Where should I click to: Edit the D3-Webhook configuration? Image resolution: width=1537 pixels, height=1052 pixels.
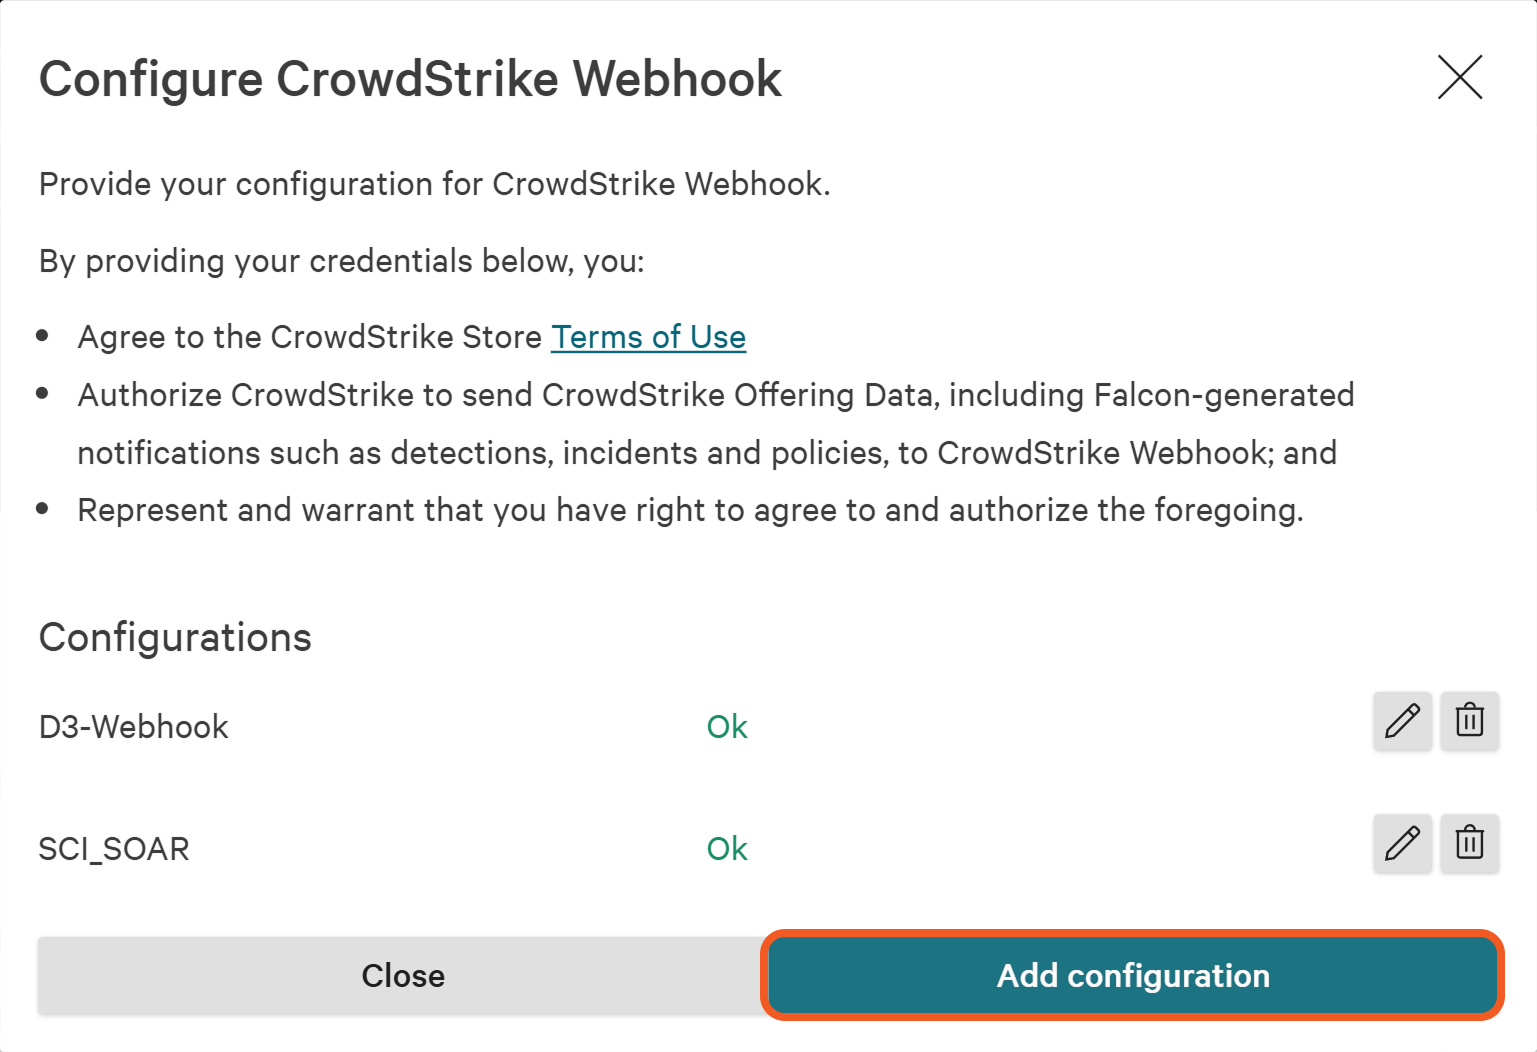[x=1402, y=721]
